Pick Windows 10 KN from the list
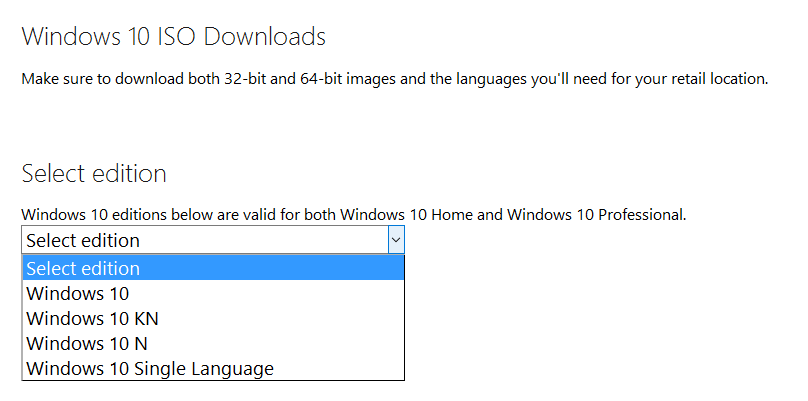 click(x=213, y=319)
